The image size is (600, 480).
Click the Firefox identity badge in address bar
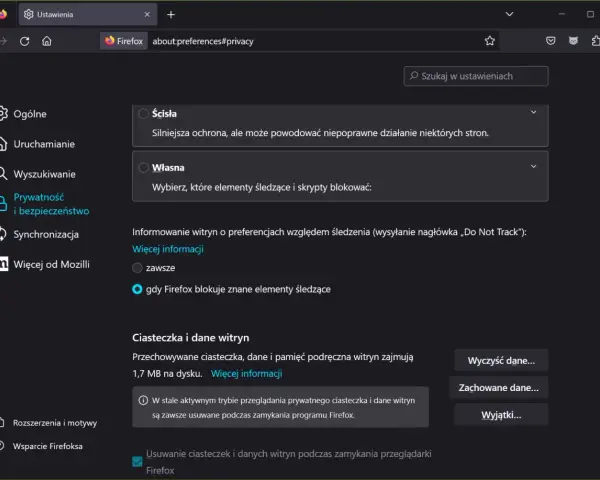[124, 41]
